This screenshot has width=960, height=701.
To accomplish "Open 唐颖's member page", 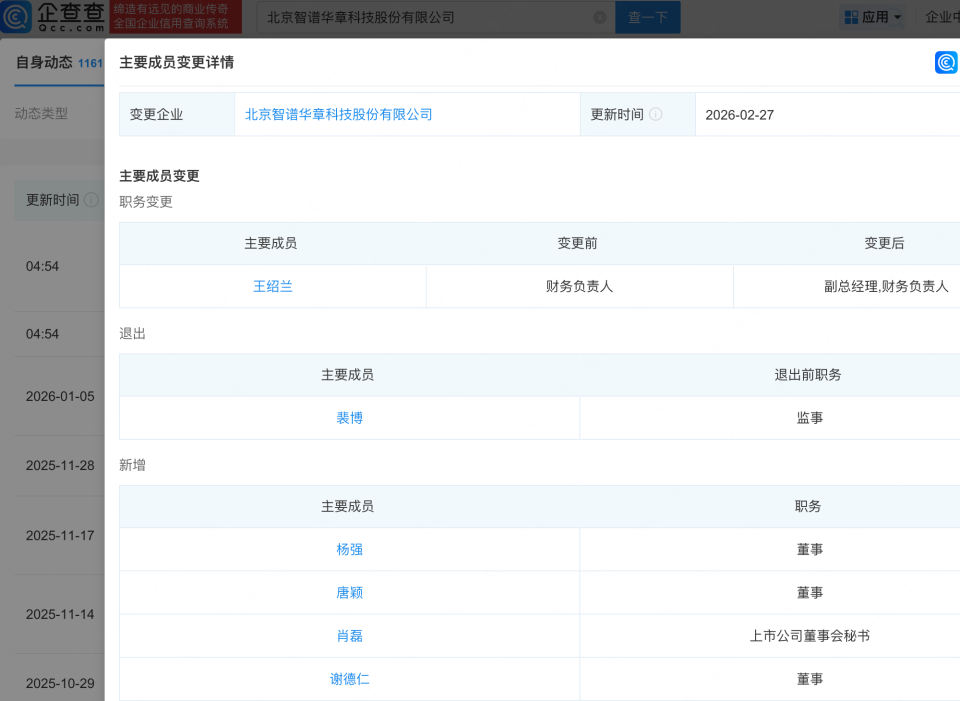I will coord(348,592).
